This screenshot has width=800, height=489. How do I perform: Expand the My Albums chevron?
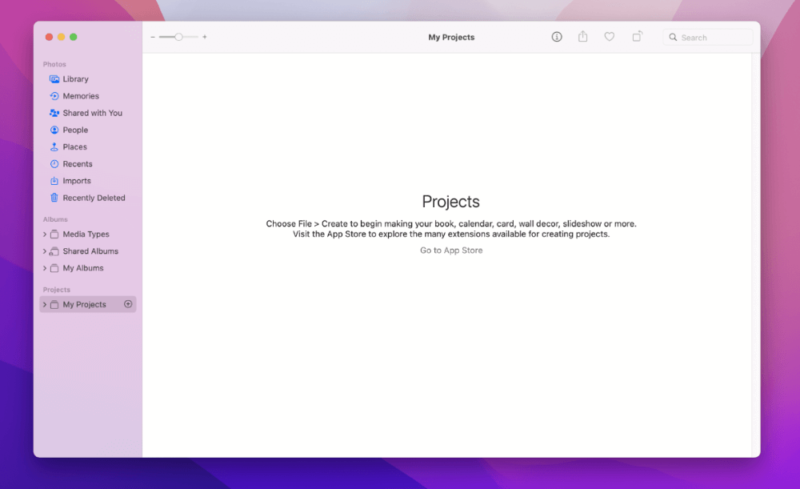[x=44, y=268]
